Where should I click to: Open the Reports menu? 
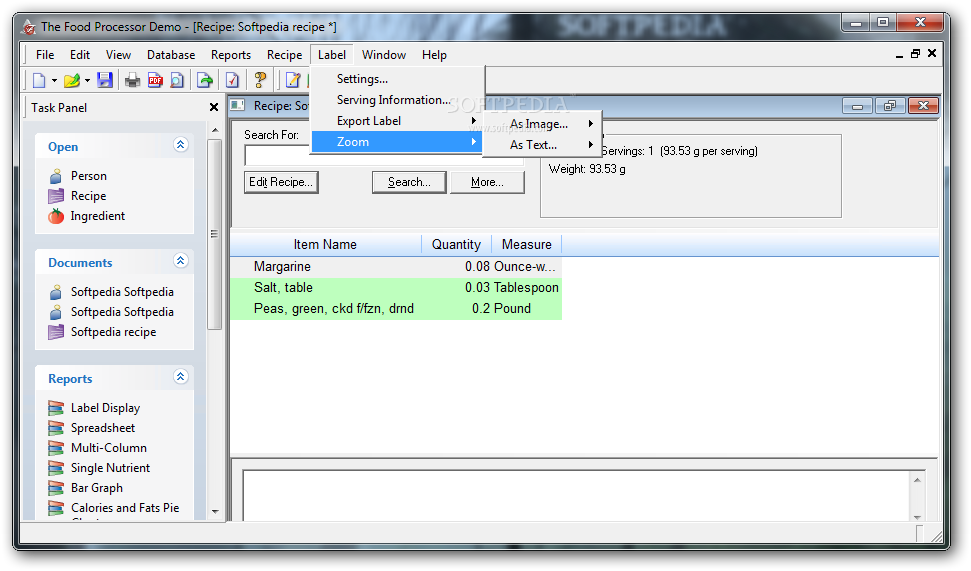(231, 54)
